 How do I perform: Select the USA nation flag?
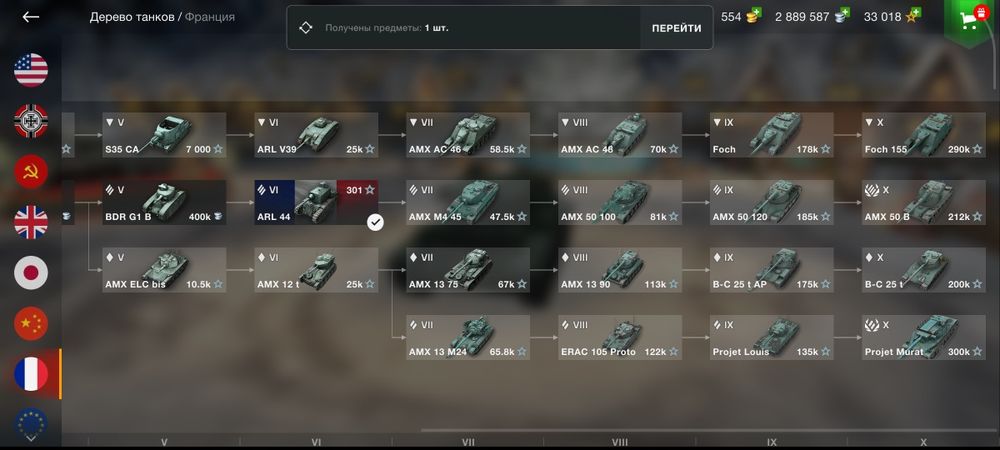[x=31, y=70]
